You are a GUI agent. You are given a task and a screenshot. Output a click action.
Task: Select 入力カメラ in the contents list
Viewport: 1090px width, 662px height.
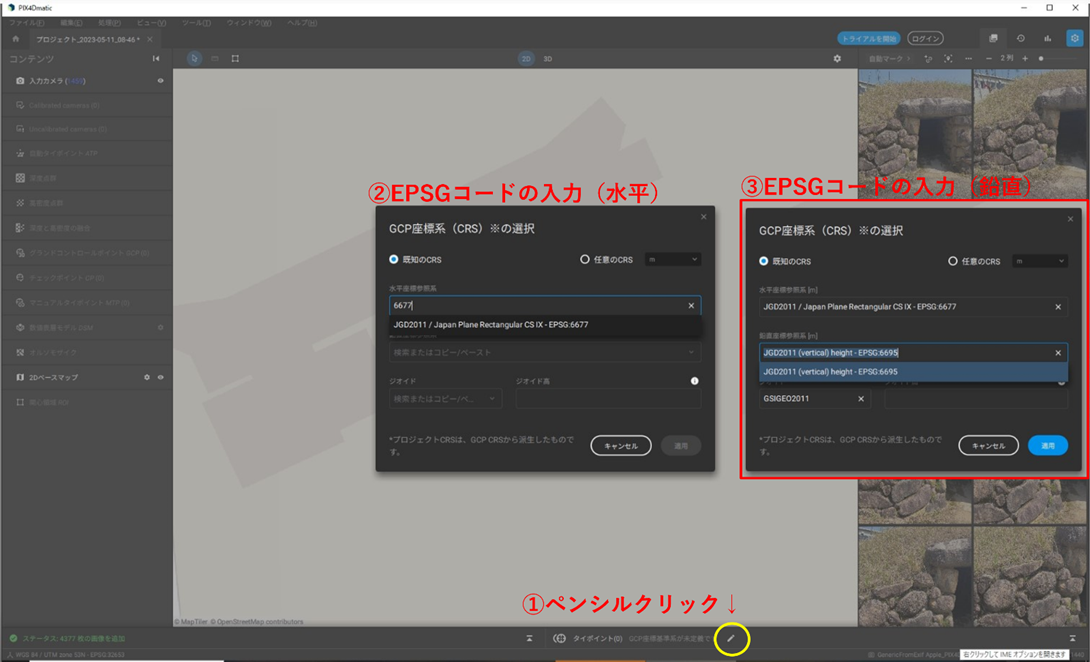(x=56, y=81)
